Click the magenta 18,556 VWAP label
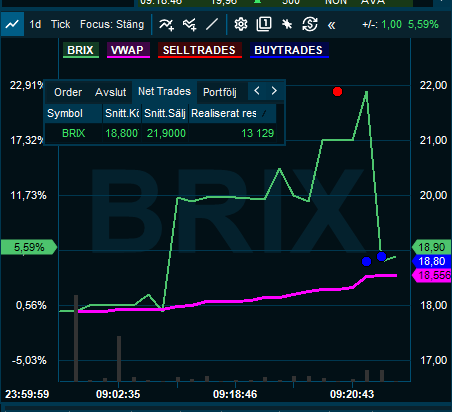452x412 pixels. click(x=432, y=275)
